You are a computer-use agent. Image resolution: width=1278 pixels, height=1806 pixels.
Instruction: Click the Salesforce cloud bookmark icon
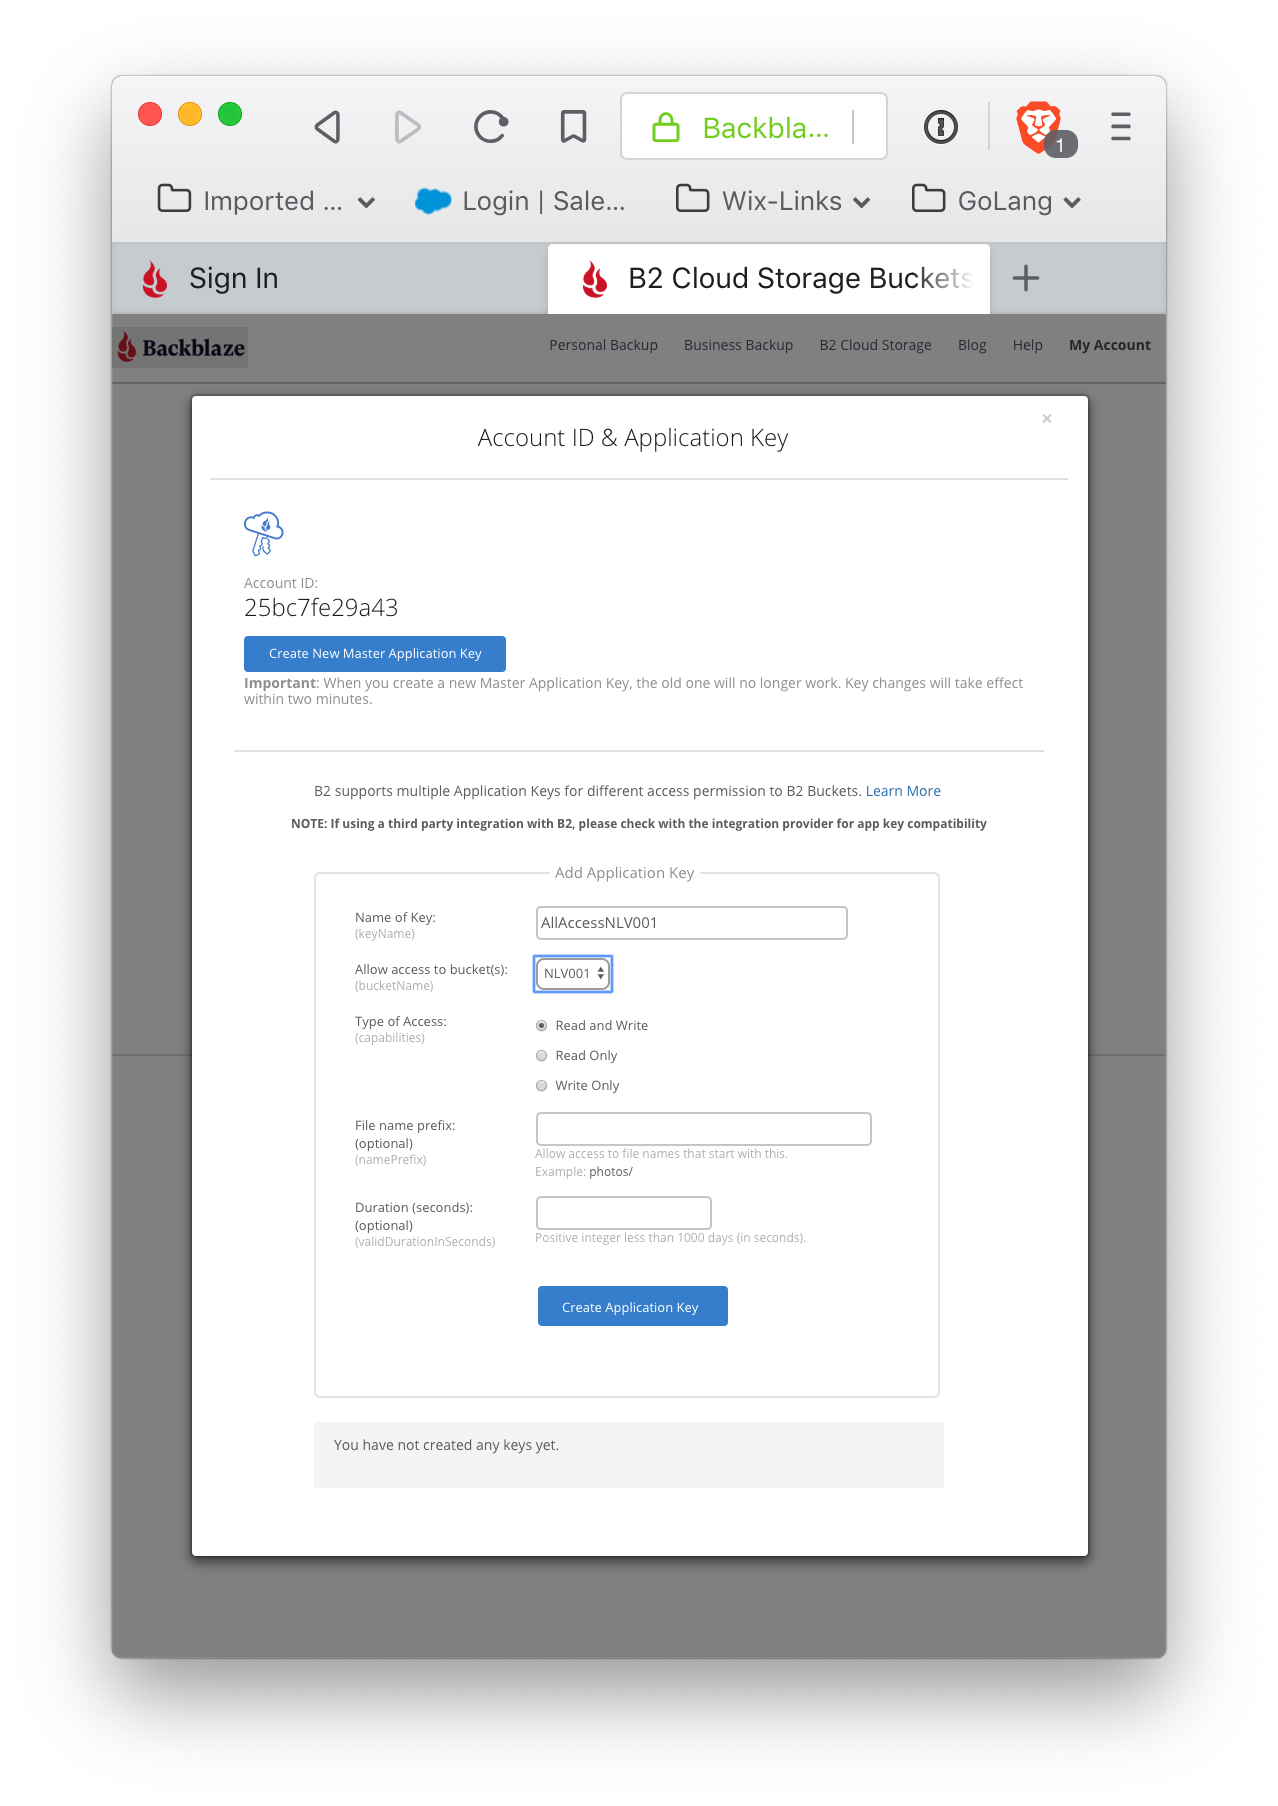[x=433, y=201]
